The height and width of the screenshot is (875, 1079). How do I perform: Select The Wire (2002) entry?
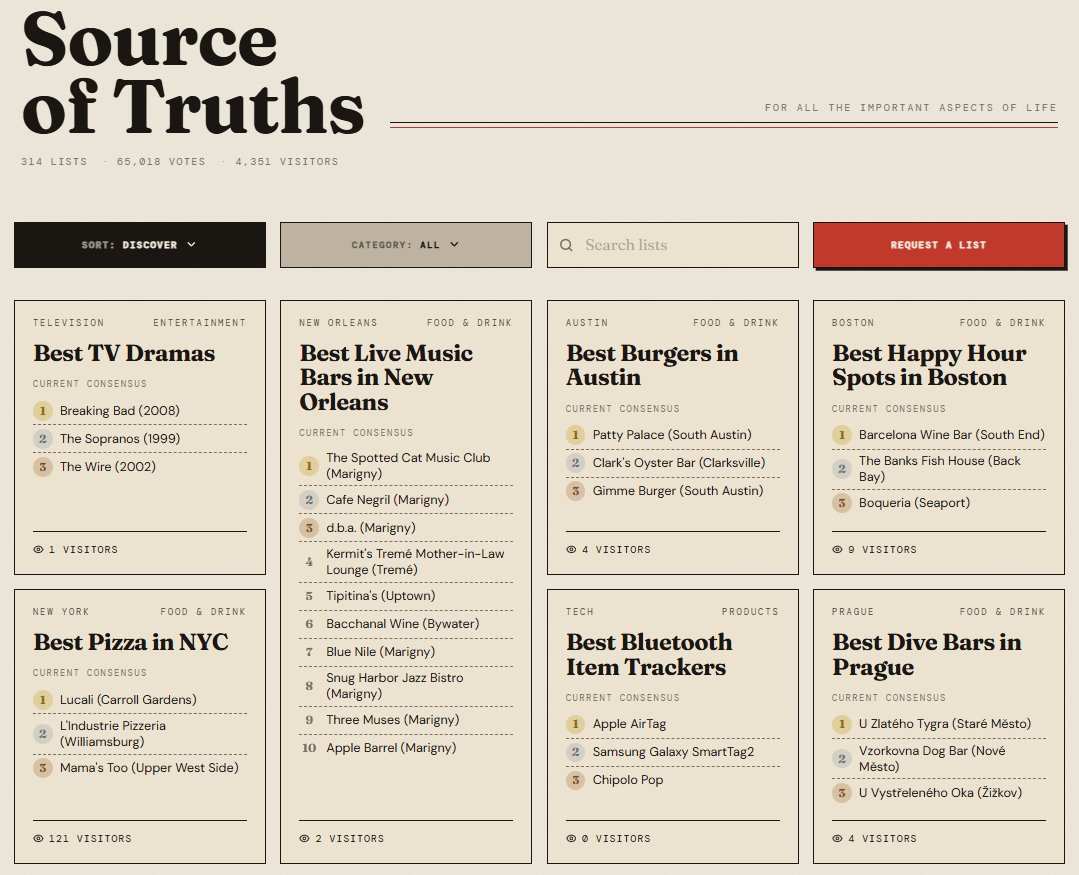(140, 467)
